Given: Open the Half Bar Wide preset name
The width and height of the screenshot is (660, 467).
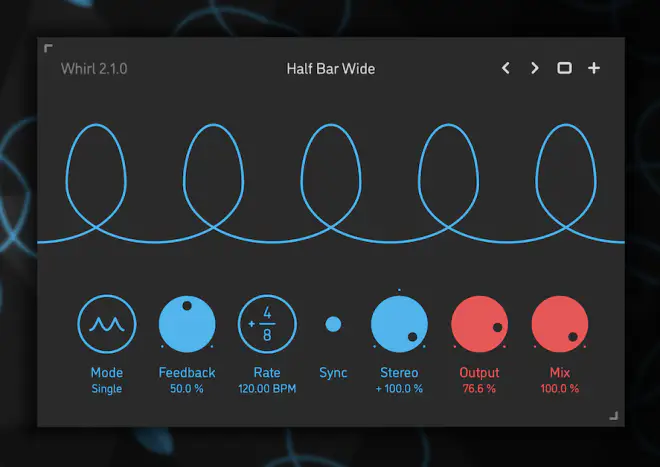Looking at the screenshot, I should click(x=330, y=69).
